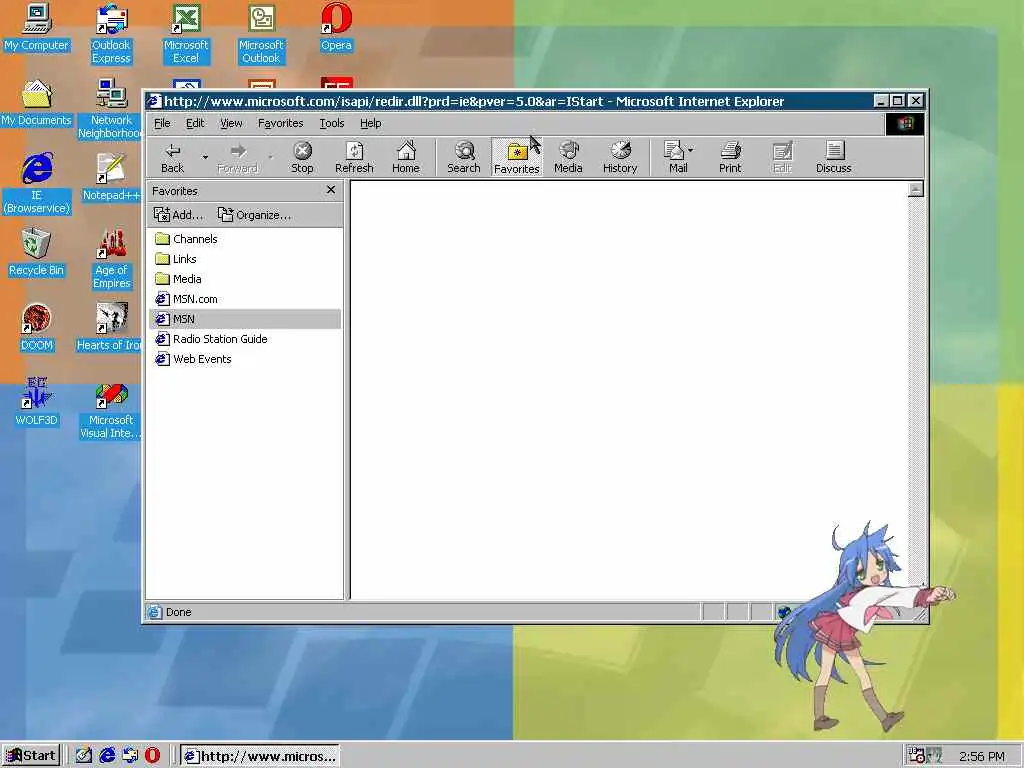Open the Back button history dropdown arrow
The width and height of the screenshot is (1024, 768).
click(205, 157)
